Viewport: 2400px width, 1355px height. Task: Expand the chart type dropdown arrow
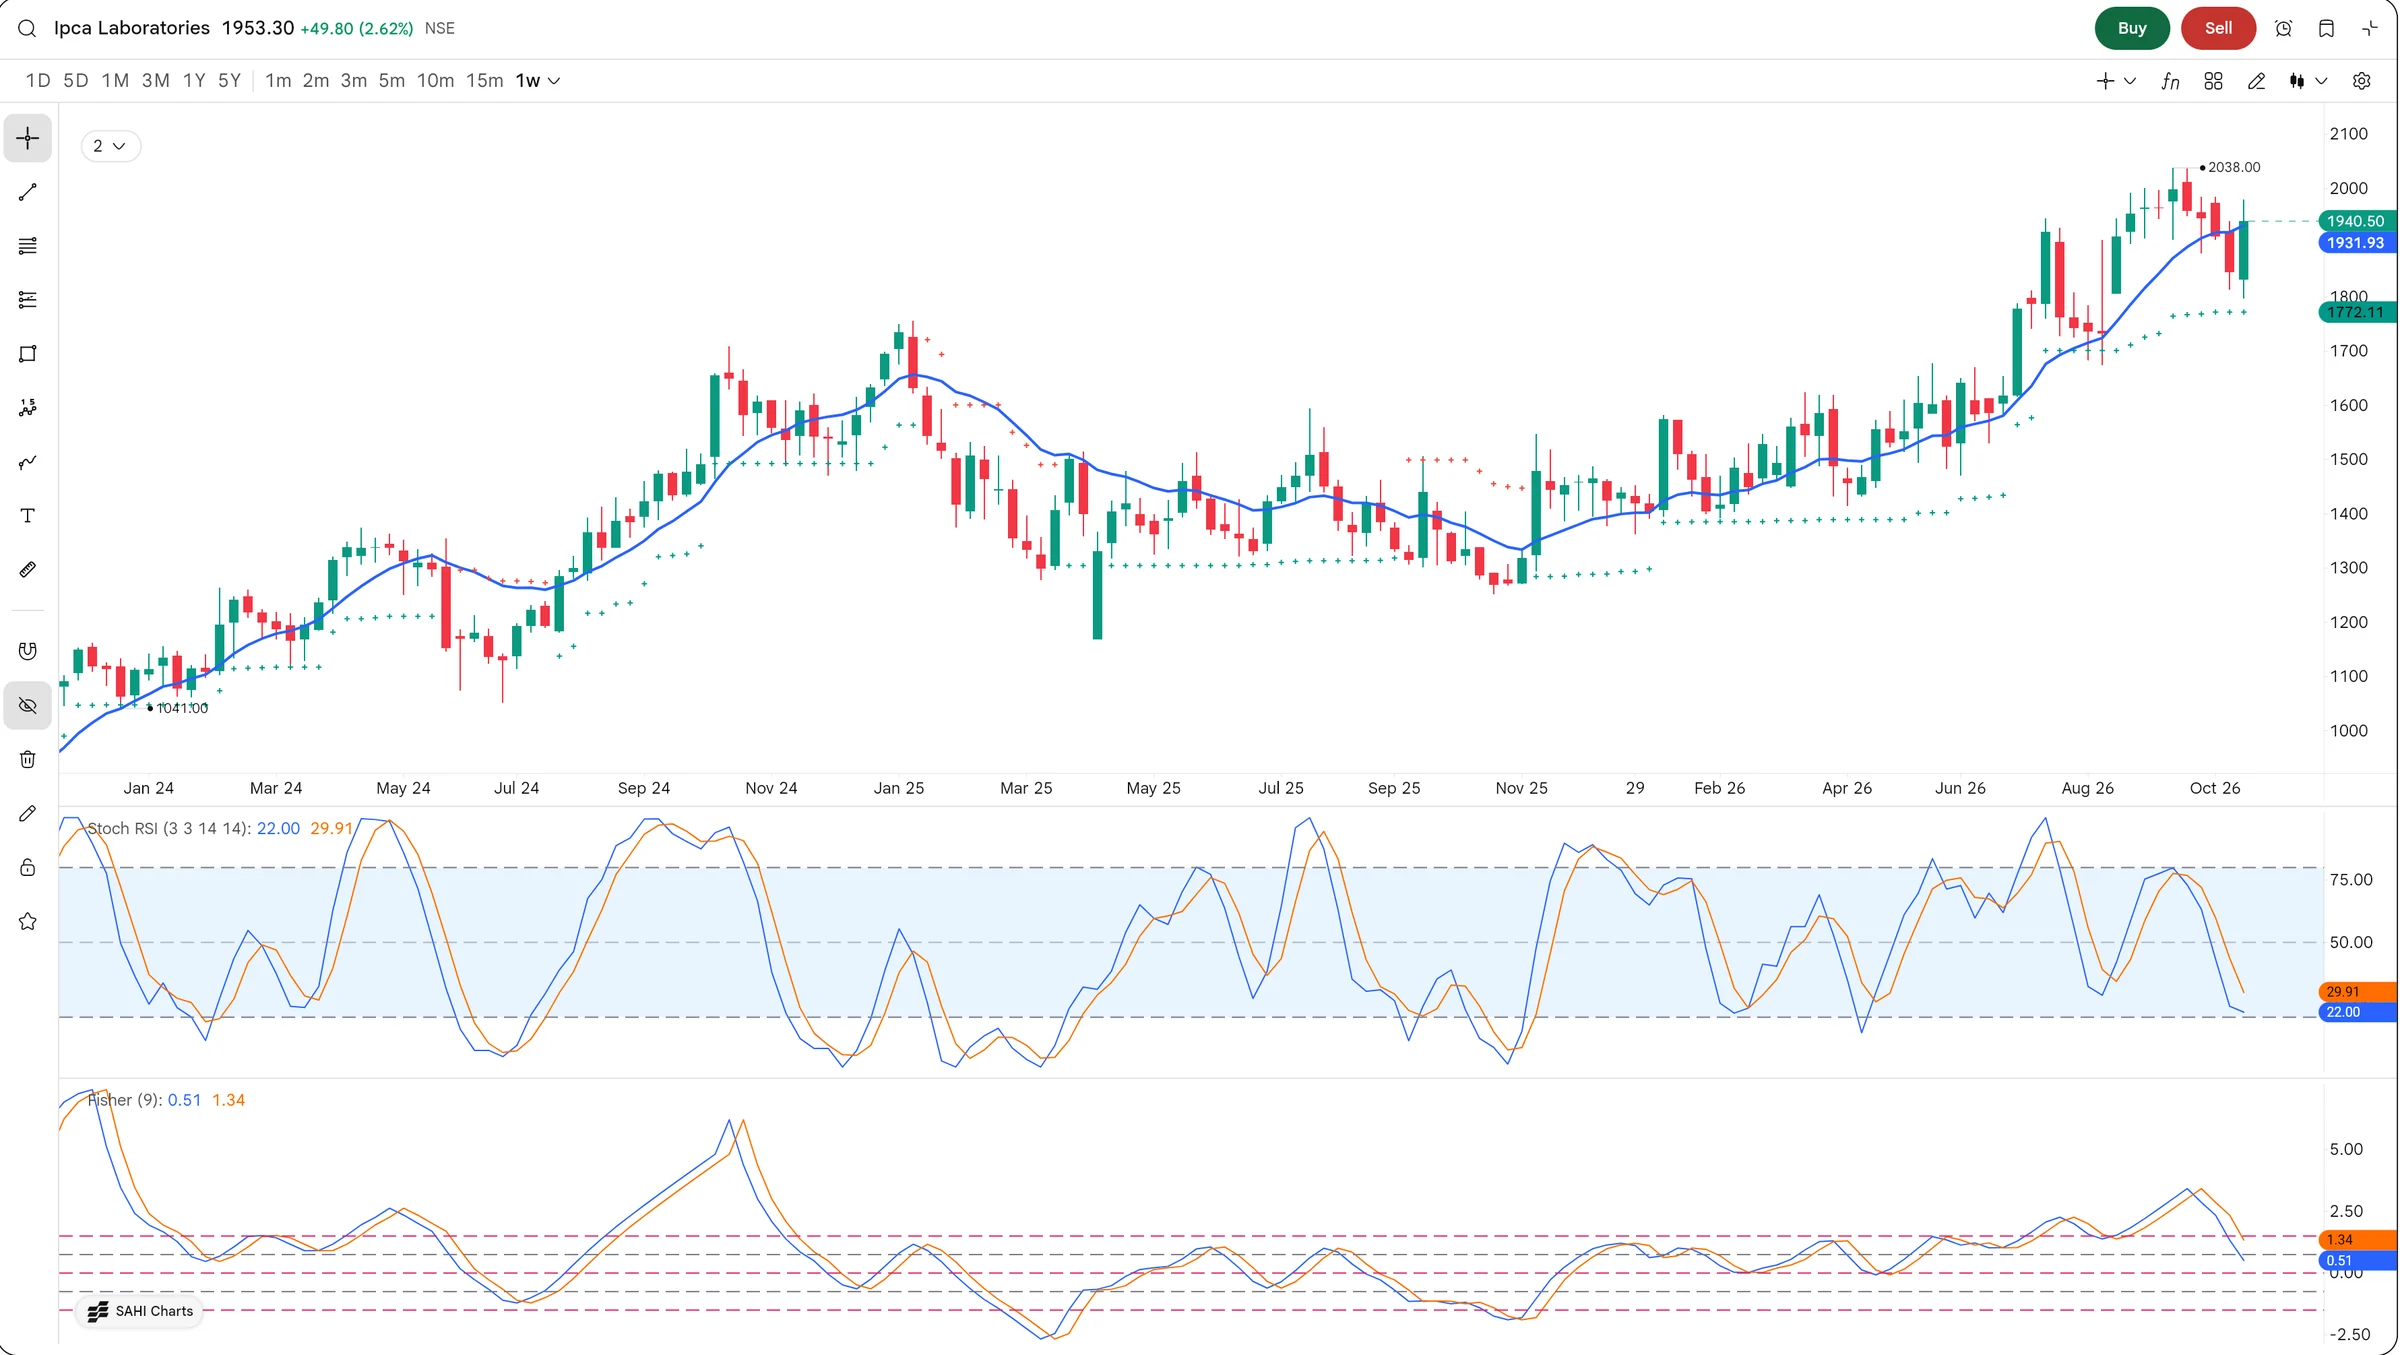click(2321, 81)
